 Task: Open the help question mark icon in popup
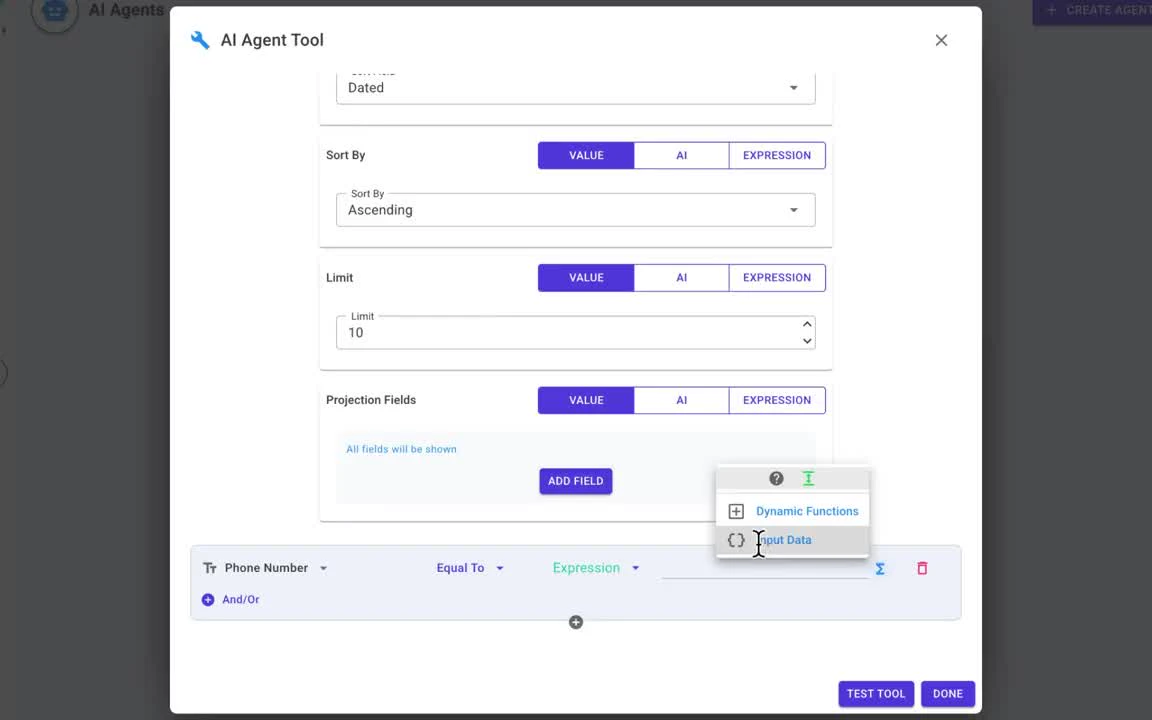(776, 478)
